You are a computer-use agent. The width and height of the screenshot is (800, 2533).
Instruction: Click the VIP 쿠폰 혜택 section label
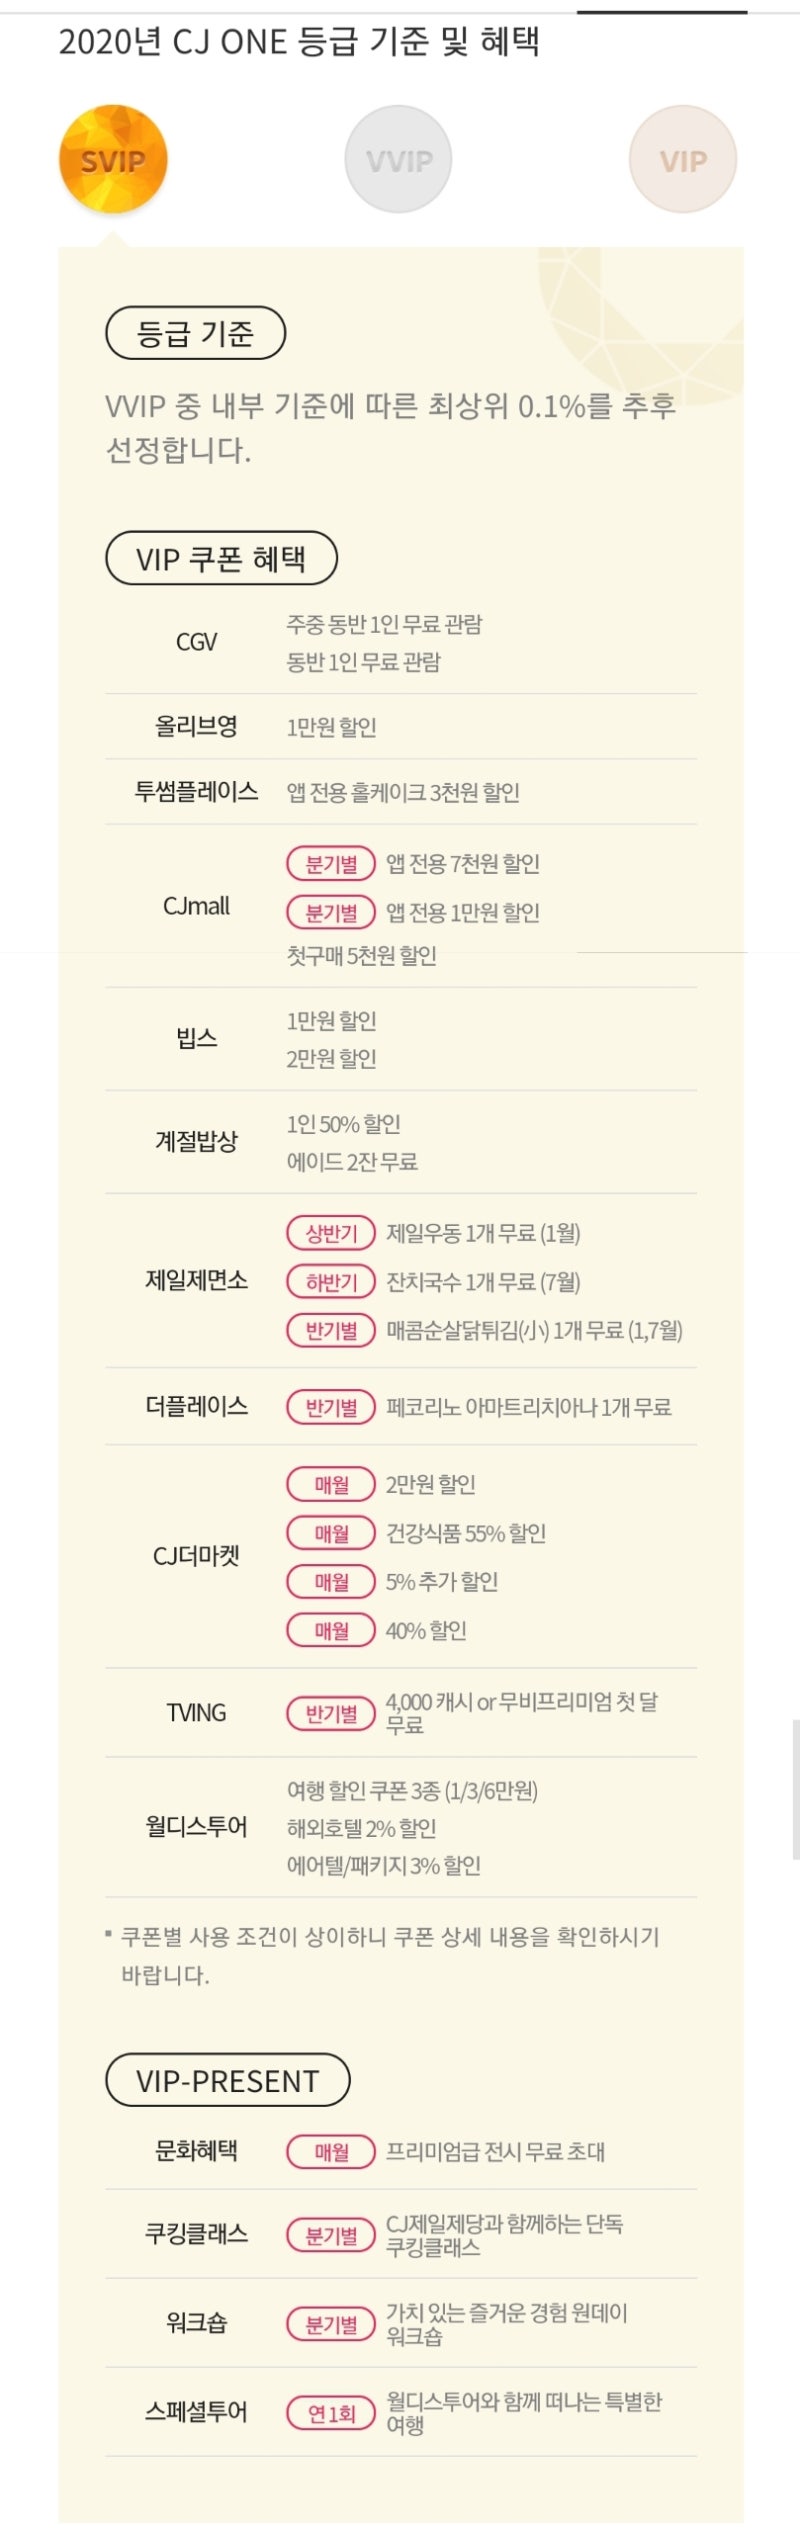[221, 558]
